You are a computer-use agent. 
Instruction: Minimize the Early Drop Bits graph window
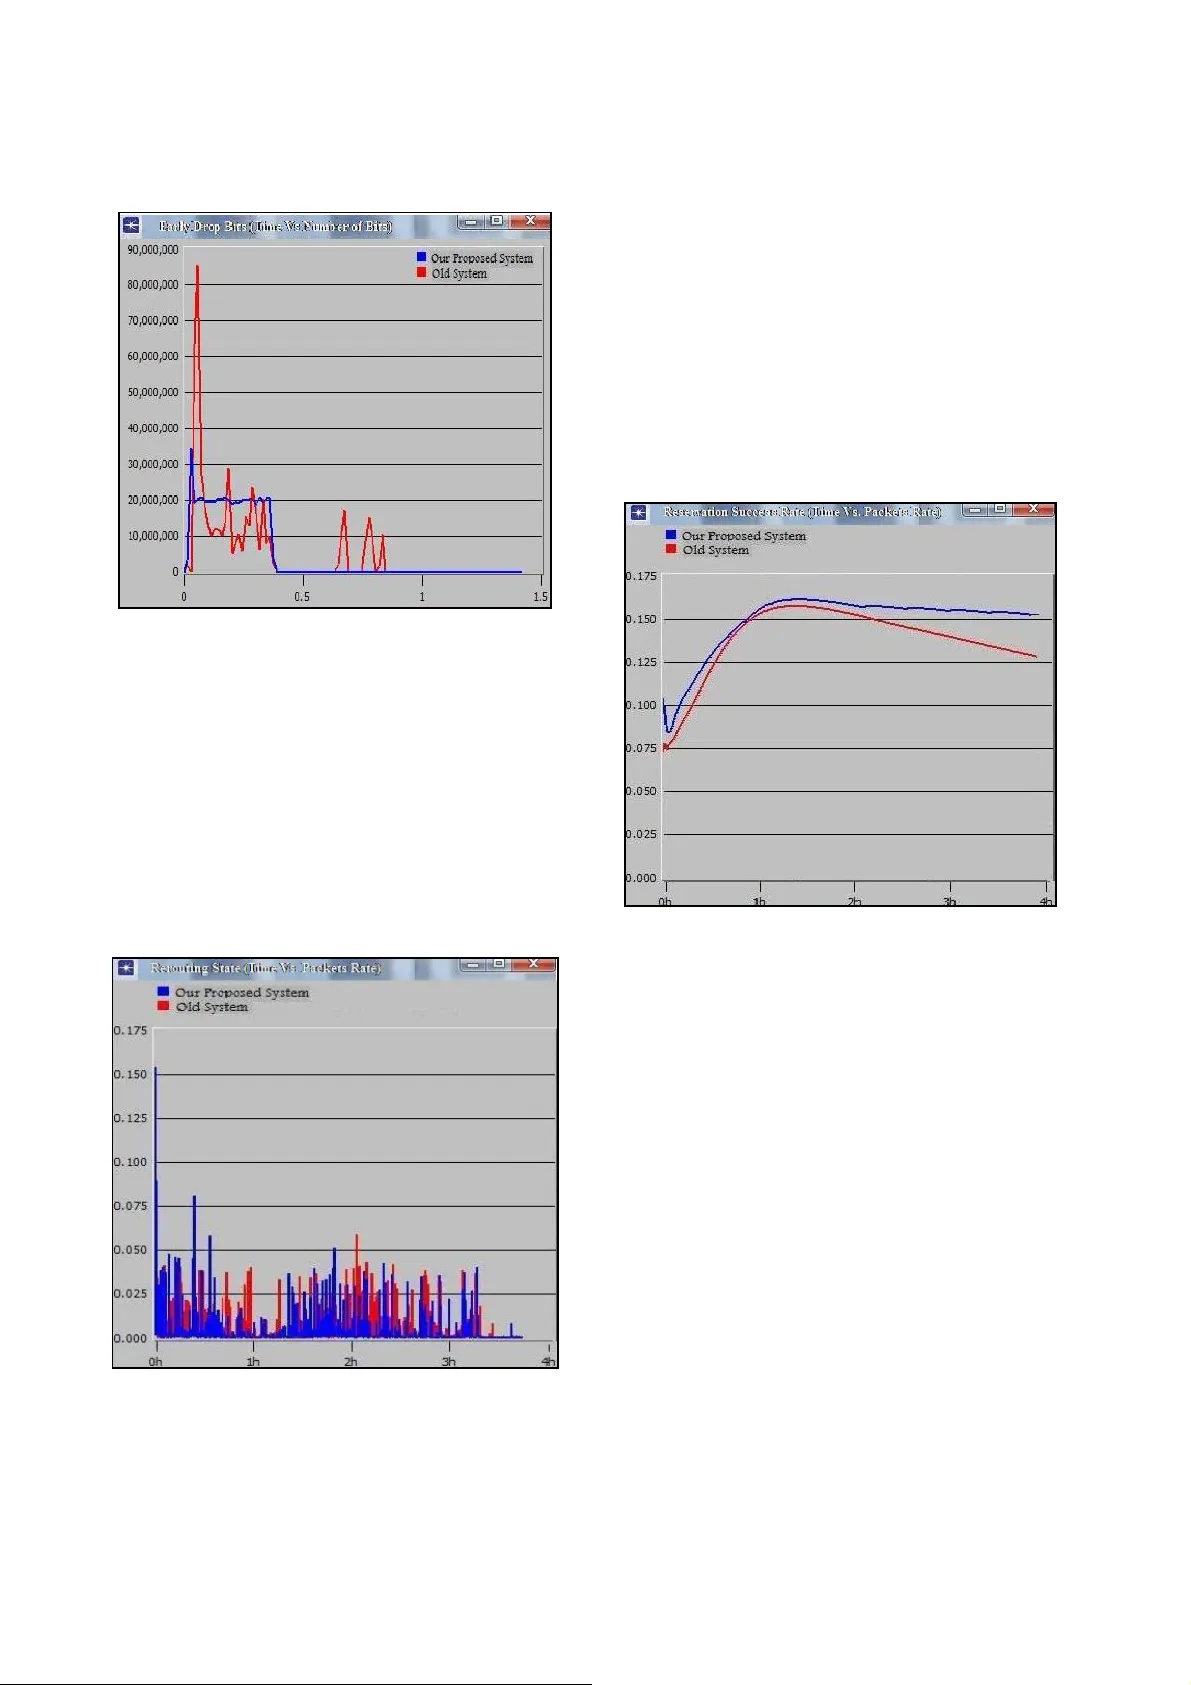(x=471, y=222)
